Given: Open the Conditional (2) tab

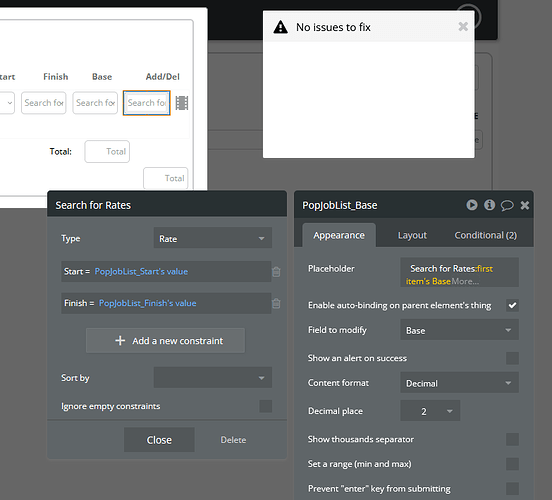Looking at the screenshot, I should (x=485, y=235).
